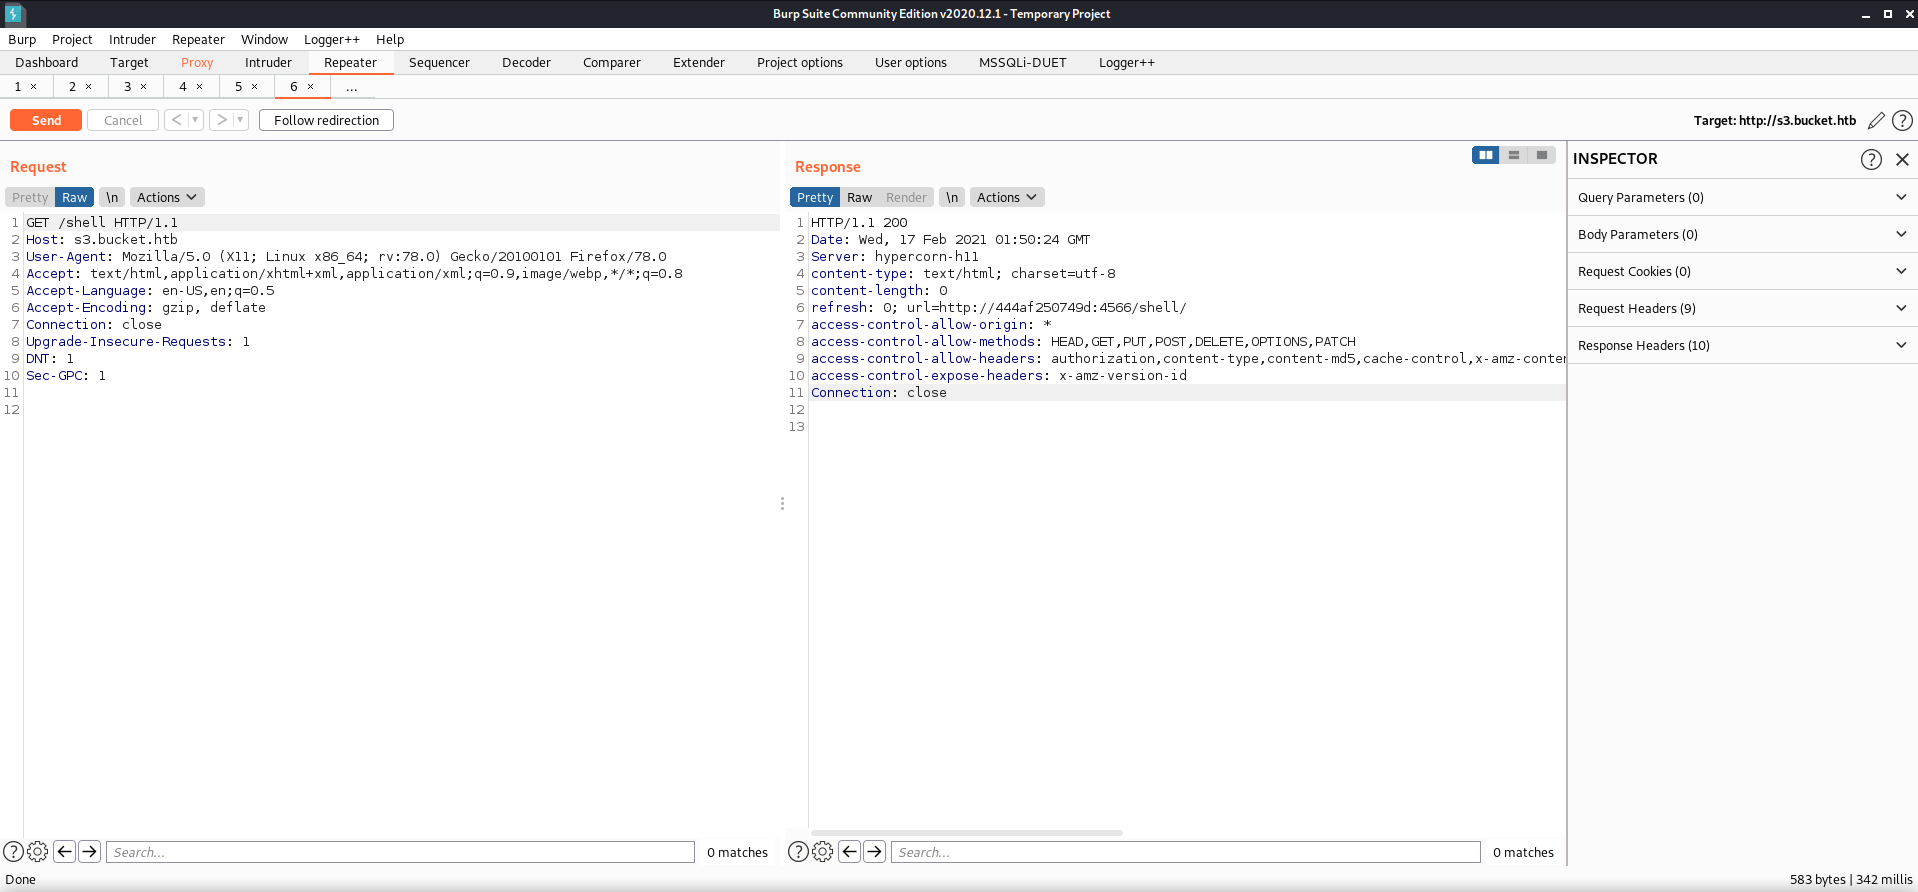This screenshot has height=892, width=1918.
Task: Switch to the Intruder tab
Action: pyautogui.click(x=268, y=63)
